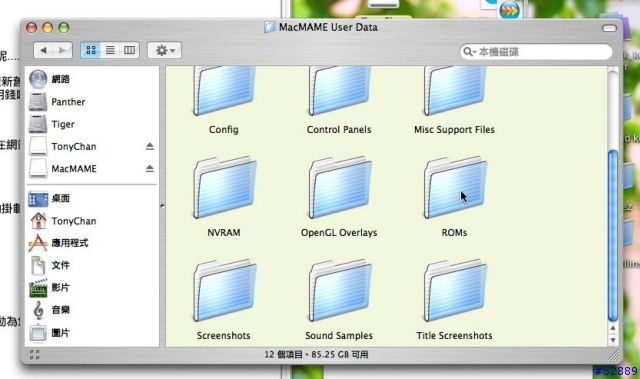Switch to column view
640x379 pixels.
point(130,50)
